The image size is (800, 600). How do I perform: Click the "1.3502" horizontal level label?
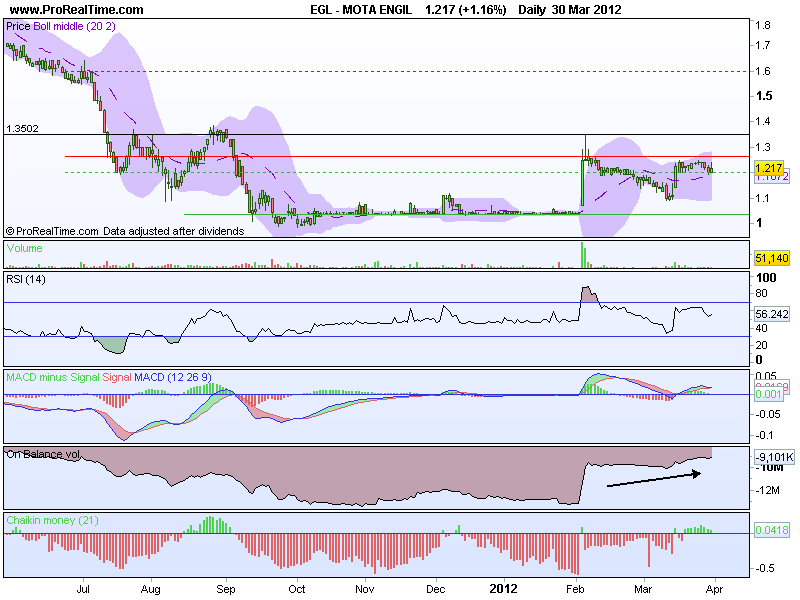click(22, 129)
